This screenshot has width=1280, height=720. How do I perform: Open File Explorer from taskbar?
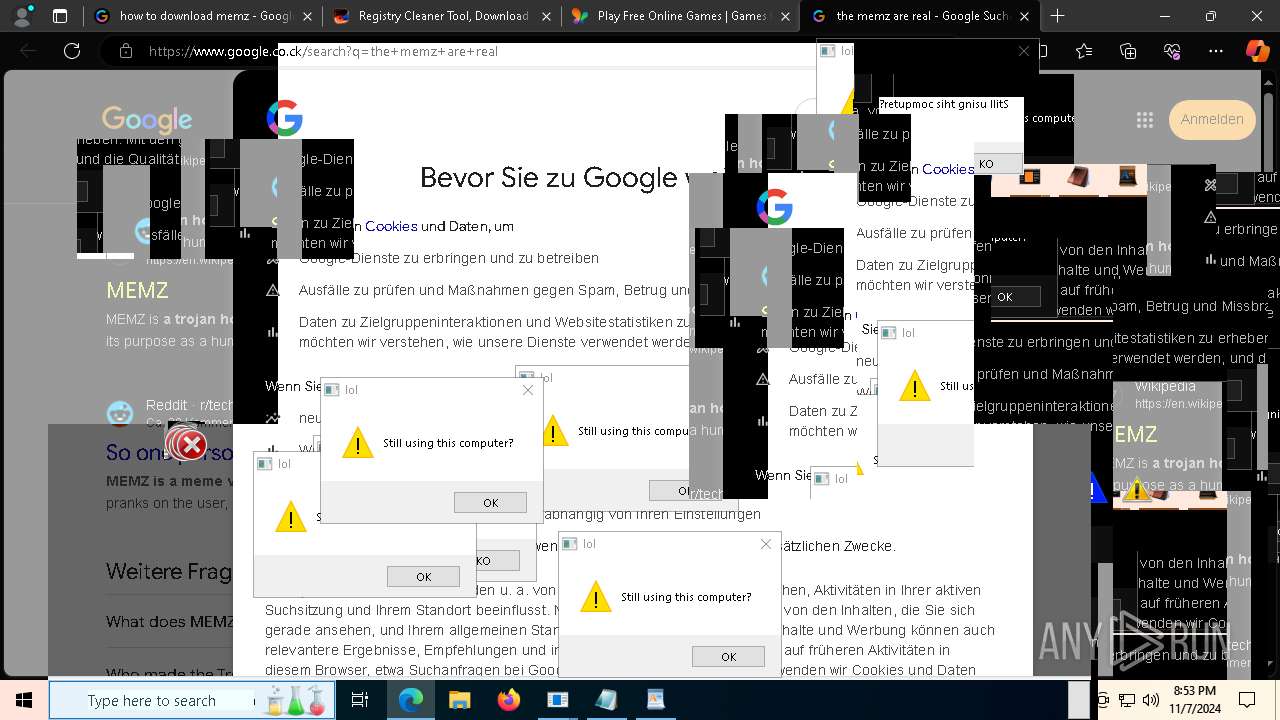[459, 700]
